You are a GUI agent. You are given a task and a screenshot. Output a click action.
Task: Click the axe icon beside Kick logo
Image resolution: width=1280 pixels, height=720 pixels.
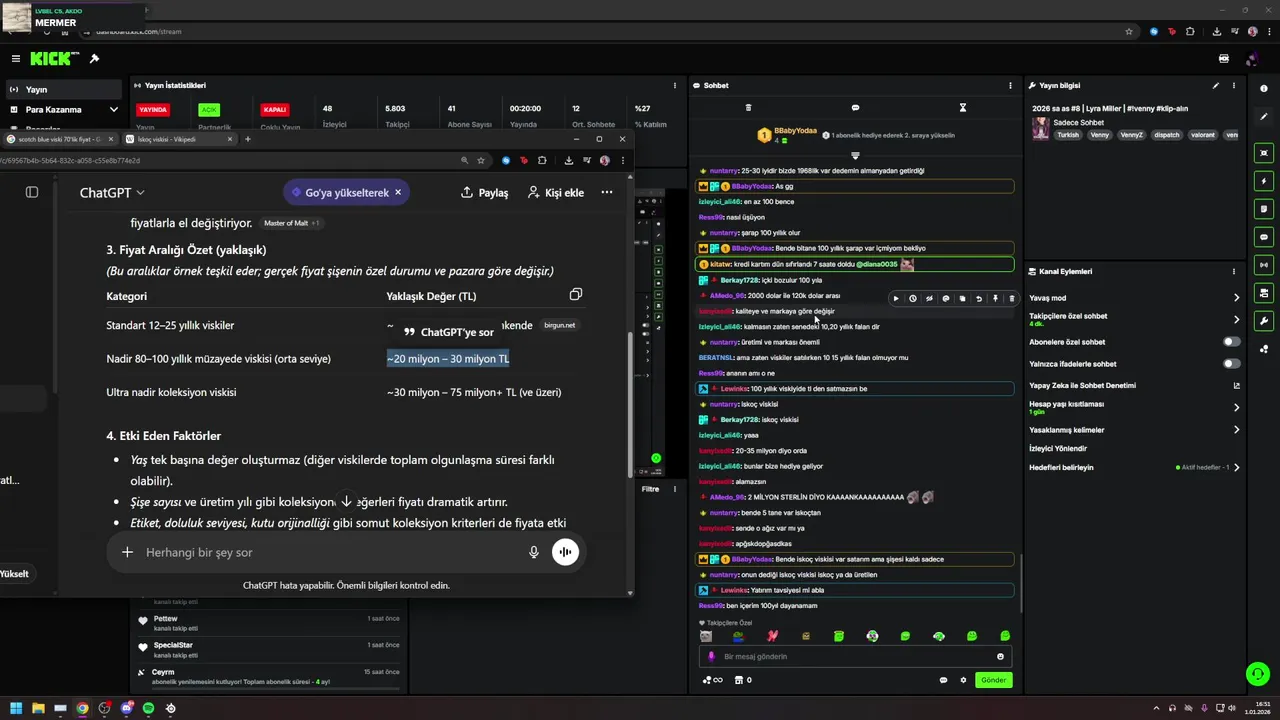(x=94, y=59)
